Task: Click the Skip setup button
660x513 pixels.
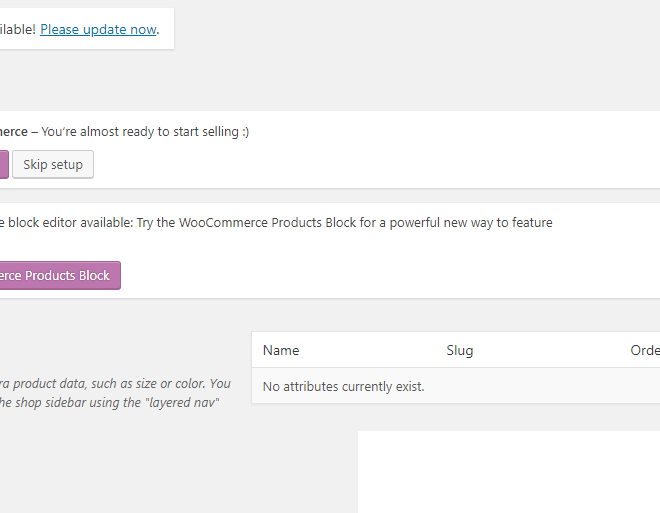Action: tap(53, 165)
